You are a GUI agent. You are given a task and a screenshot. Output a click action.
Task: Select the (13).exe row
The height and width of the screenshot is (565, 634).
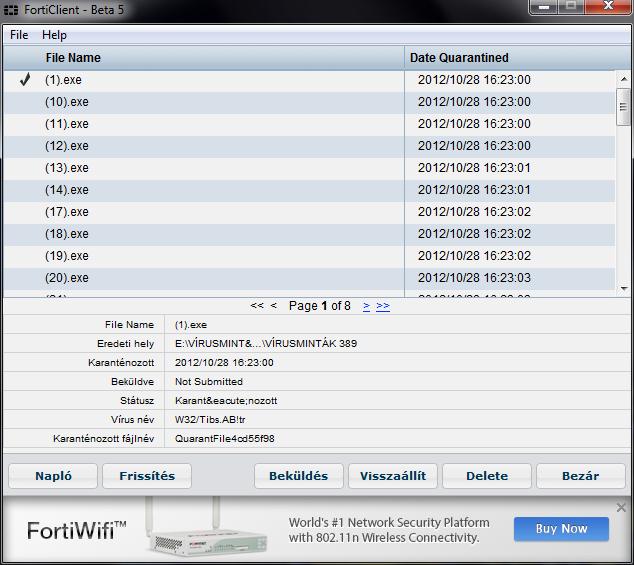coord(309,168)
